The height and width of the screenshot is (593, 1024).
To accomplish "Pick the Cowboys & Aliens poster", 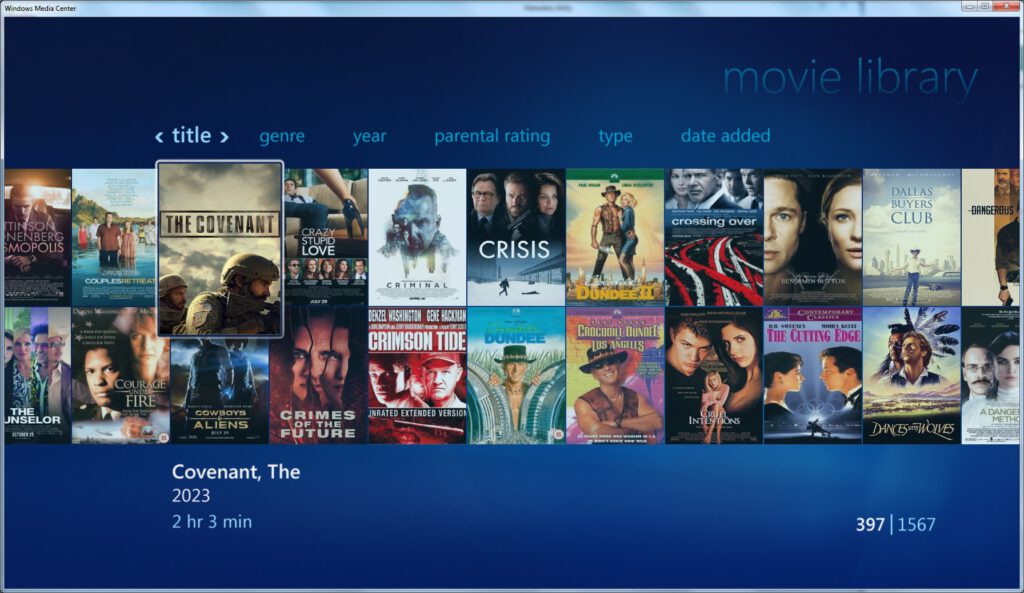I will (219, 391).
